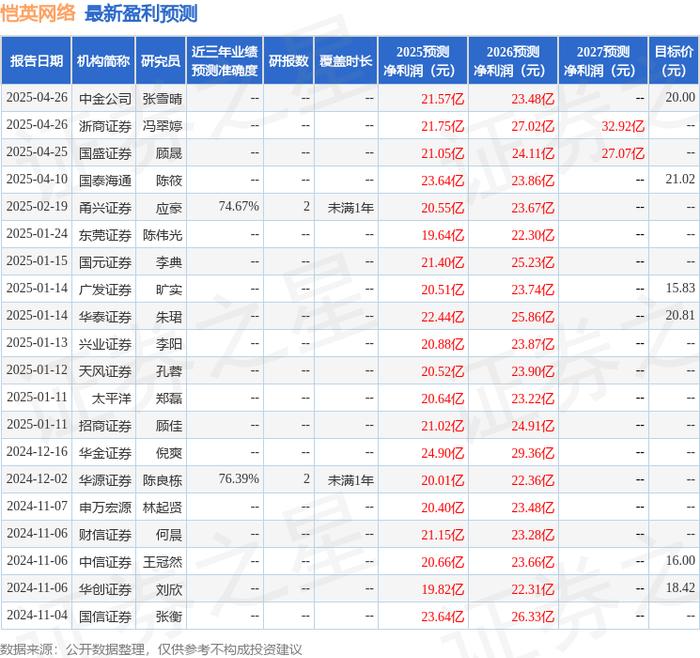This screenshot has width=700, height=658.
Task: Click analyst name 林起贤
Action: pos(162,507)
